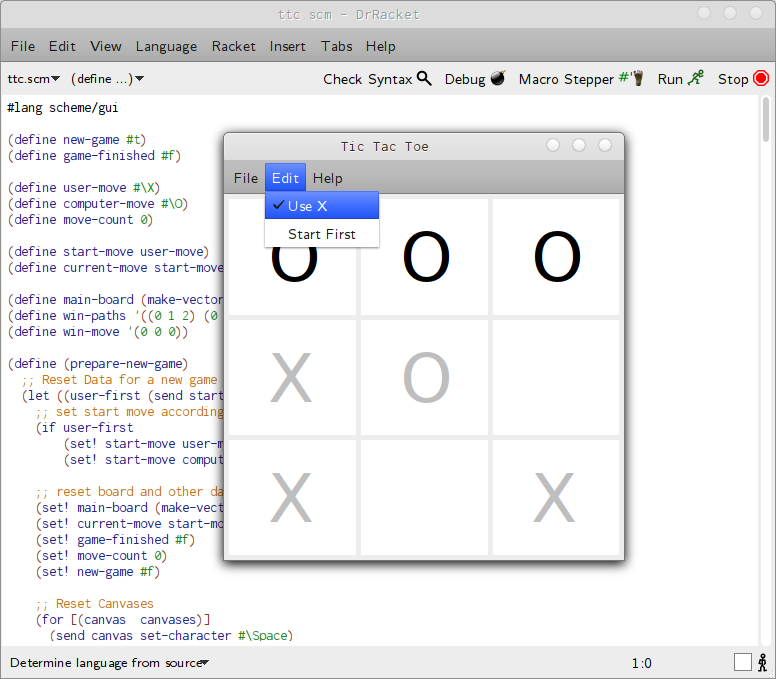Click the Macro Stepper label
The image size is (776, 679).
(566, 79)
